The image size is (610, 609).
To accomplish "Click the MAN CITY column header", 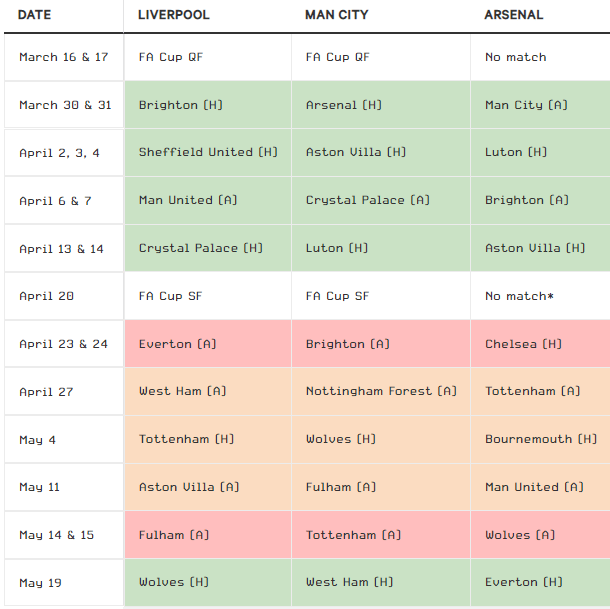I will pos(338,15).
